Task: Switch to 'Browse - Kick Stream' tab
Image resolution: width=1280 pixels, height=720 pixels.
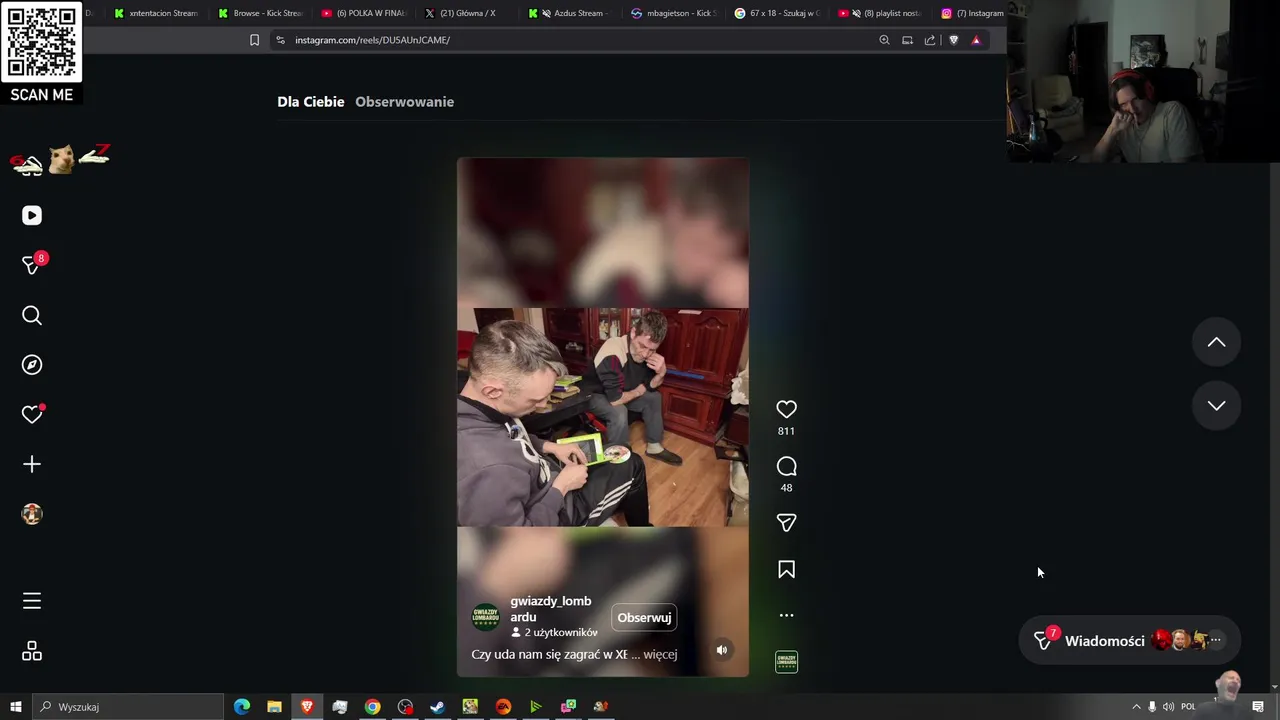Action: coord(260,13)
